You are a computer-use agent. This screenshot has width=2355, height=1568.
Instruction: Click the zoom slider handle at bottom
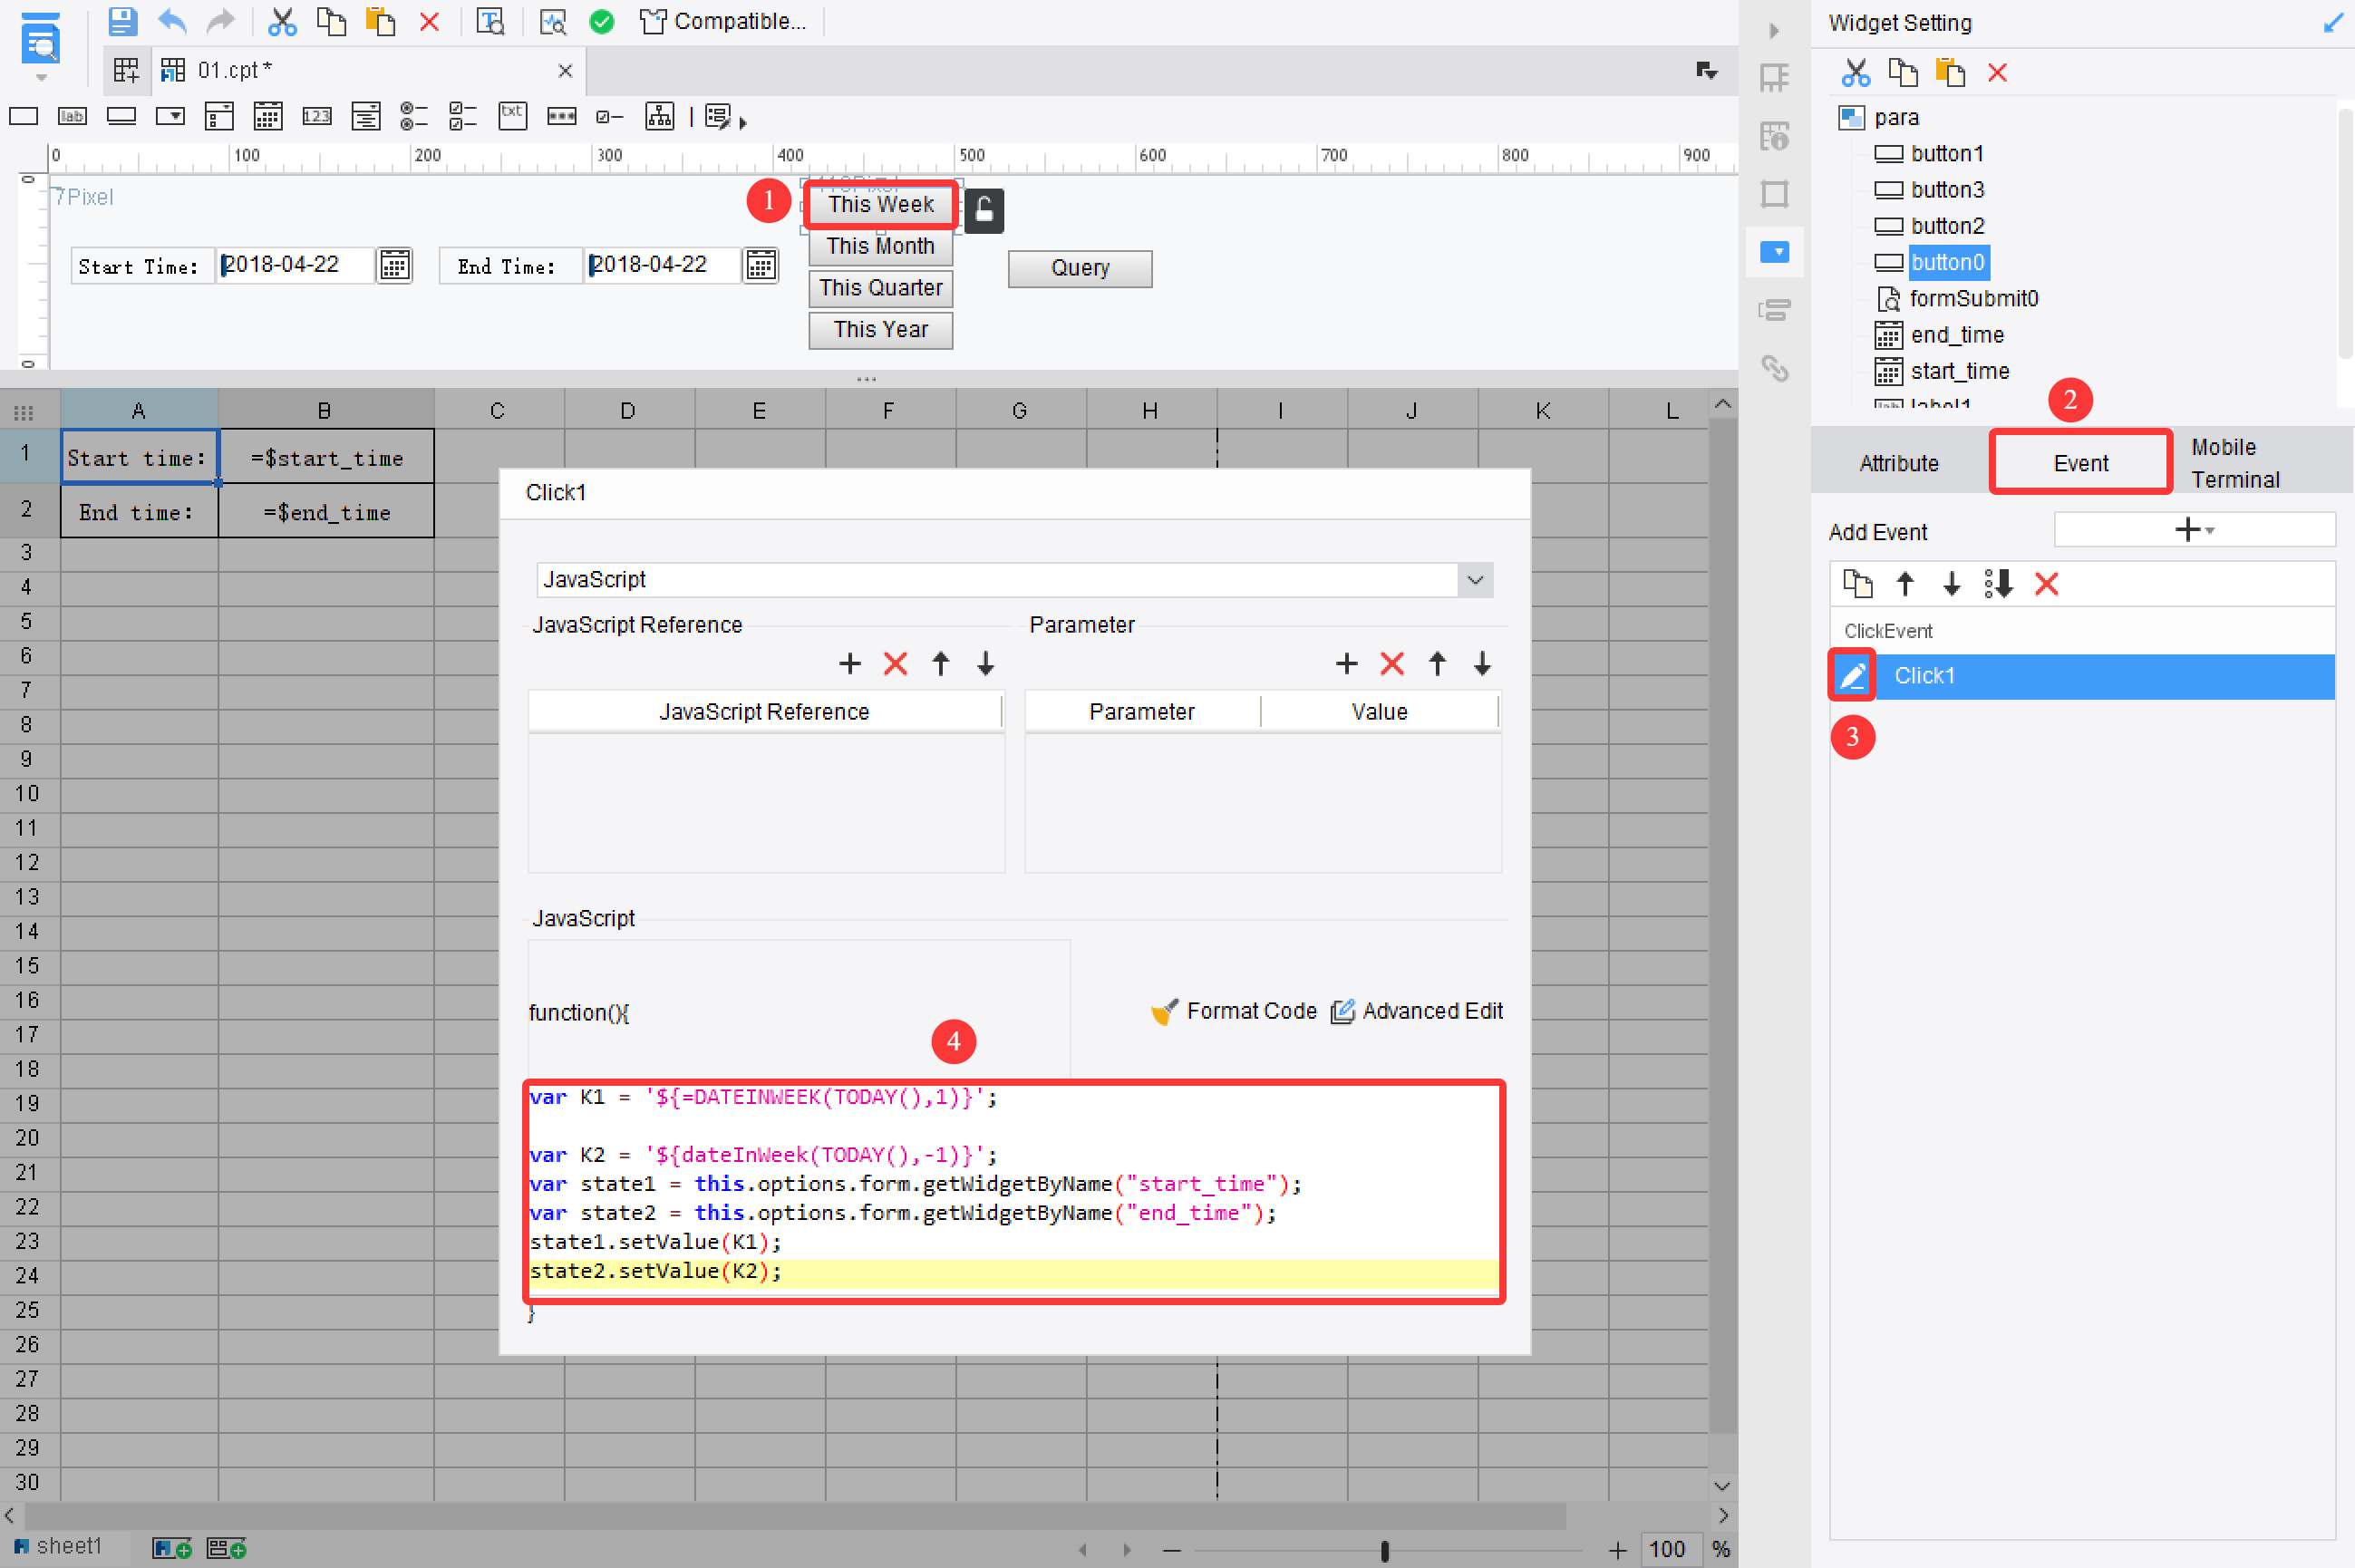(x=1385, y=1550)
